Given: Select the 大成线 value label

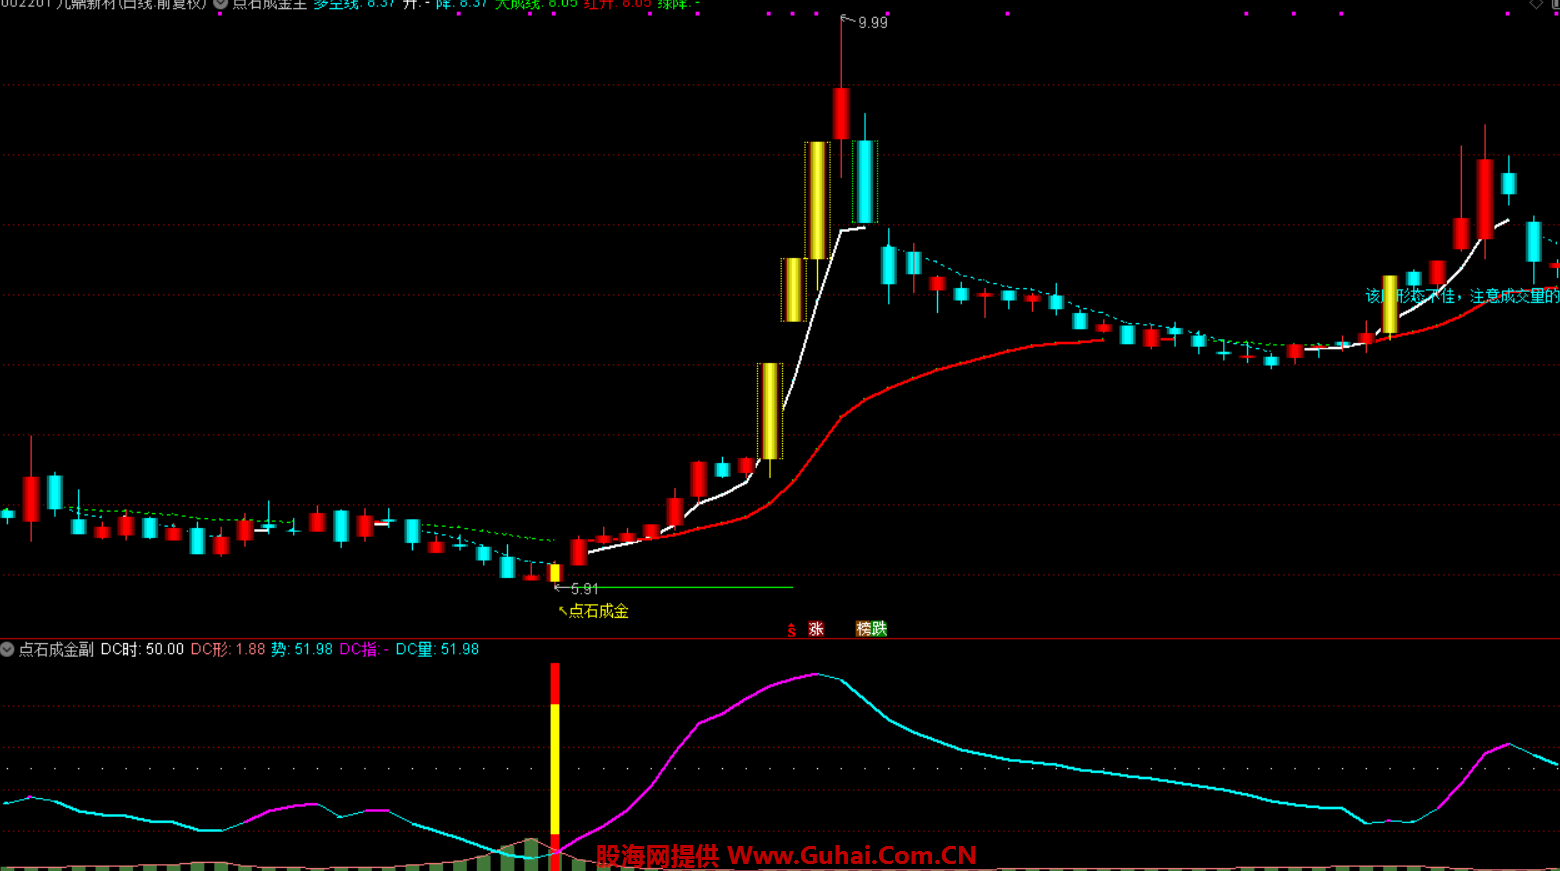Looking at the screenshot, I should (536, 4).
